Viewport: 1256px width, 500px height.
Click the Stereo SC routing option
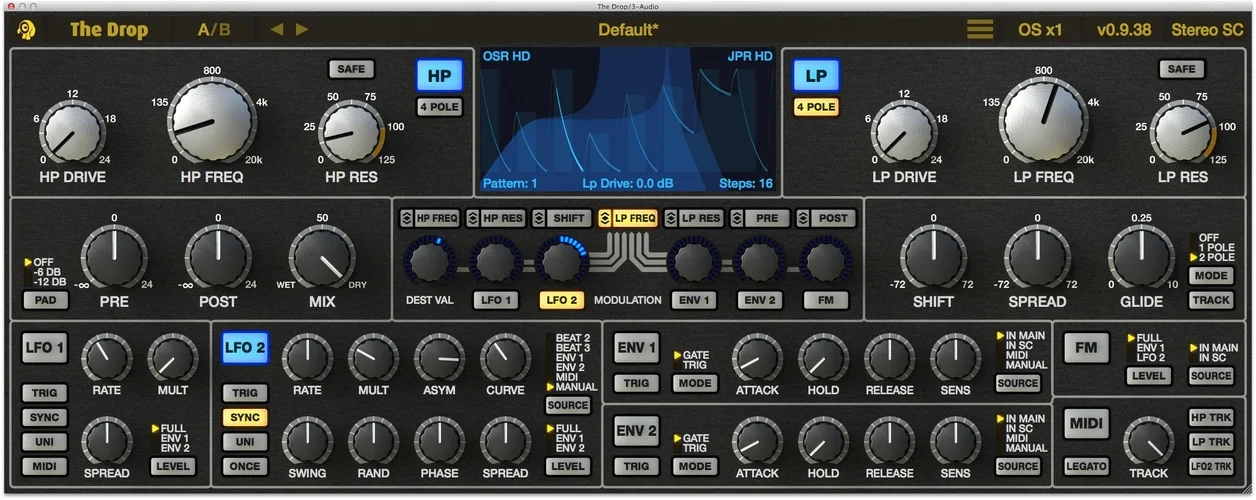(1207, 29)
